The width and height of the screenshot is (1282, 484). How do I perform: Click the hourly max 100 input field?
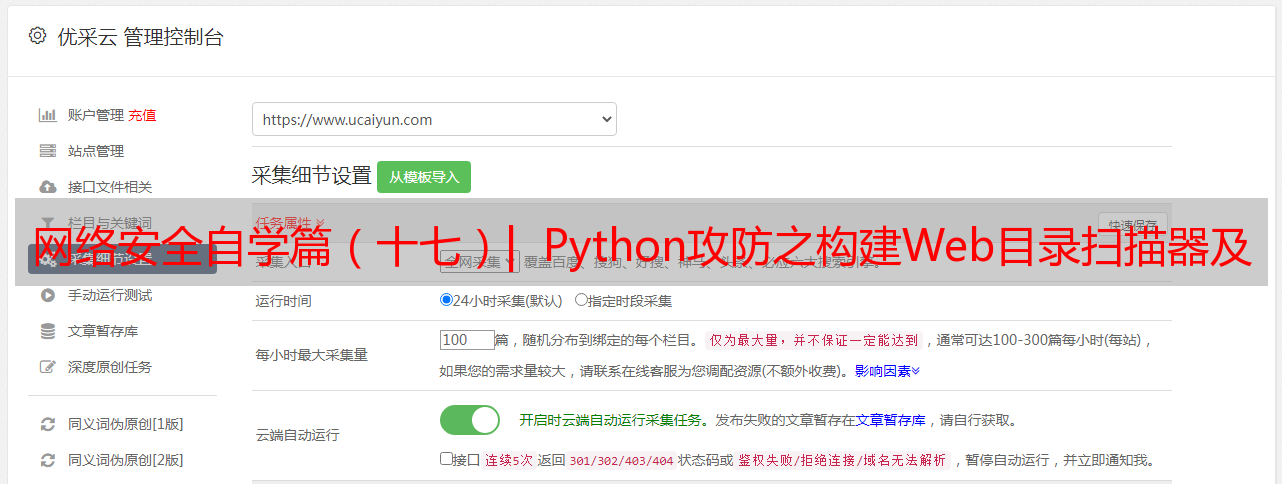pos(467,340)
